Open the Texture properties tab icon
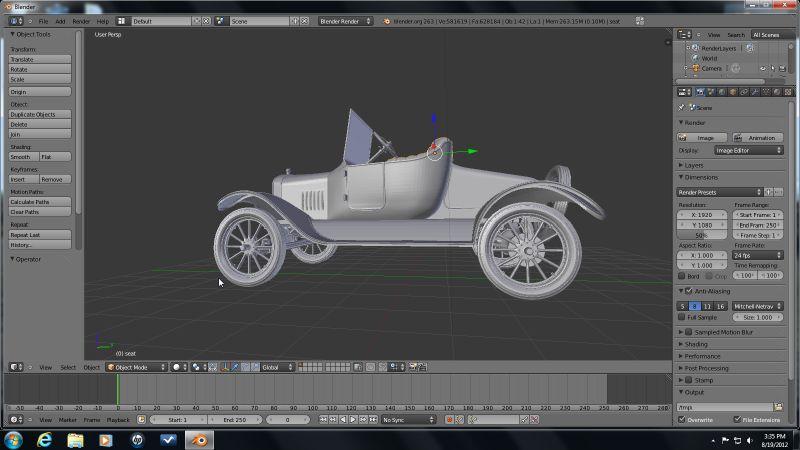This screenshot has width=800, height=450. tap(788, 92)
